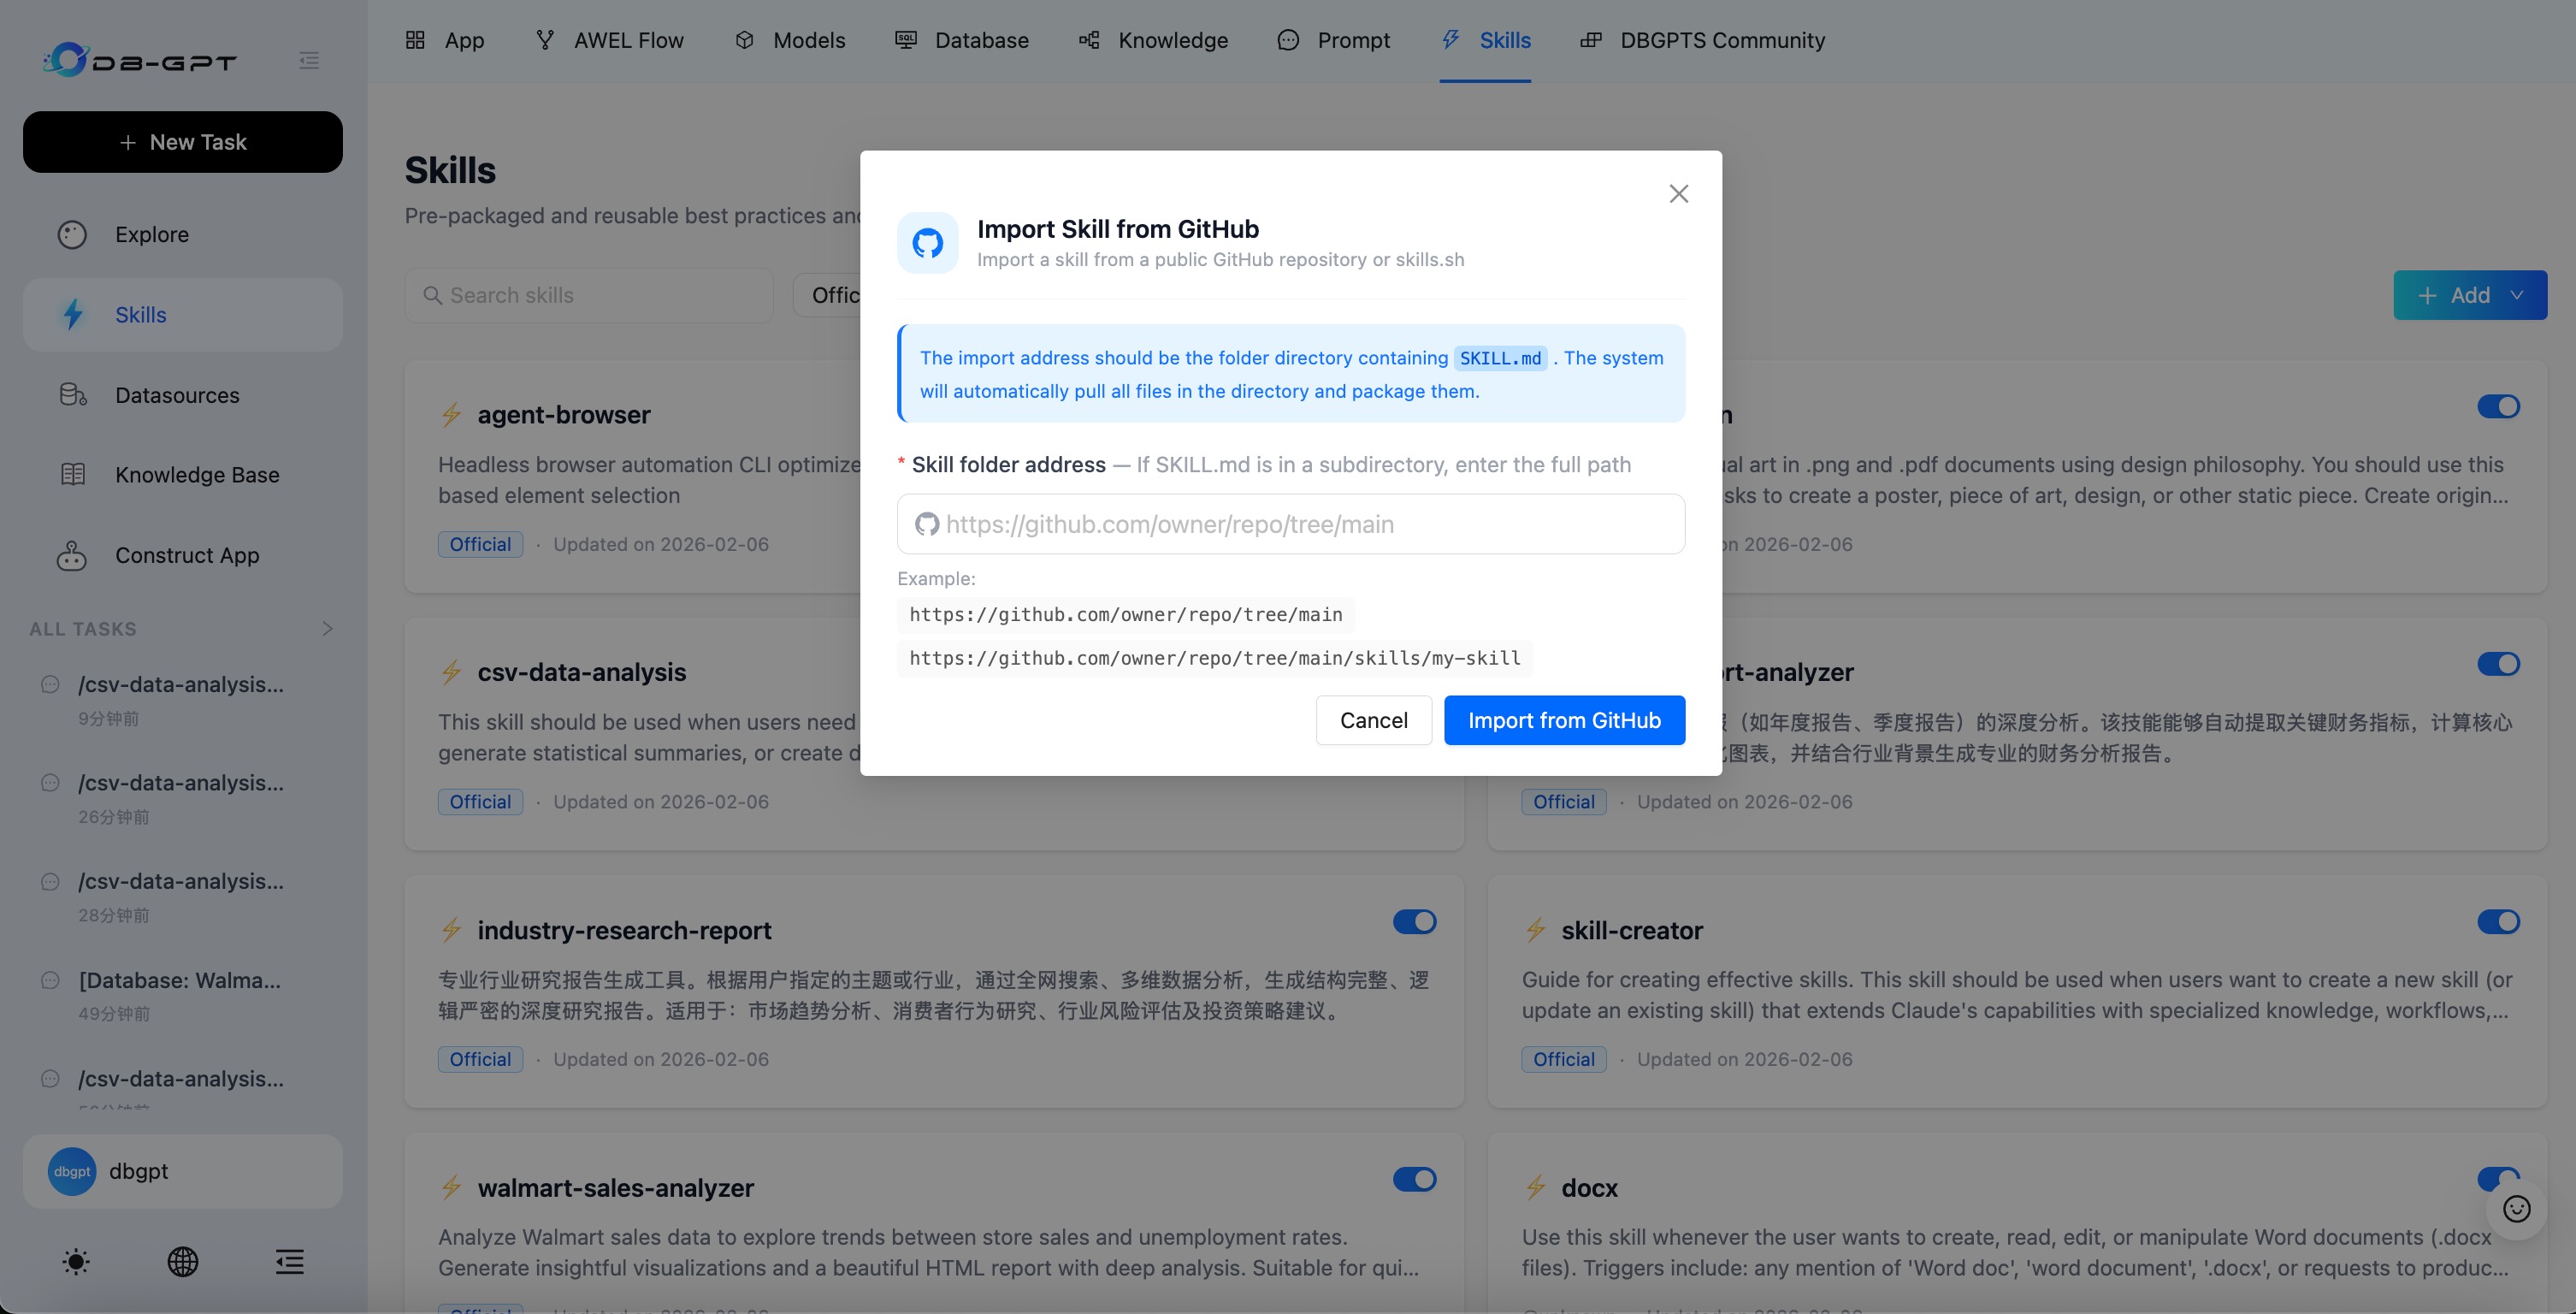
Task: Click the Construct App sidebar icon
Action: [x=73, y=556]
